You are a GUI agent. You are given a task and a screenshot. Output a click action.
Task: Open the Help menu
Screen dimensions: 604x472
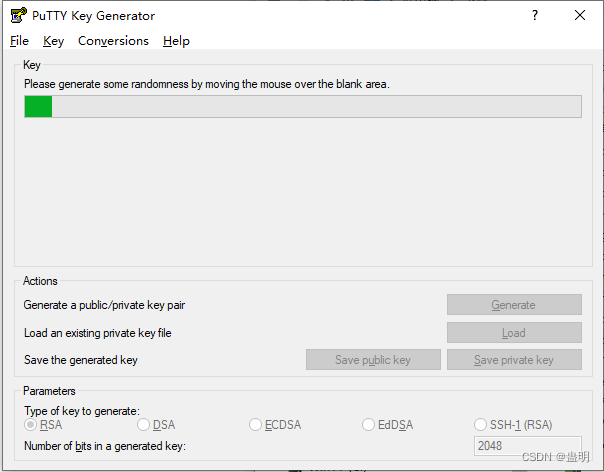176,41
